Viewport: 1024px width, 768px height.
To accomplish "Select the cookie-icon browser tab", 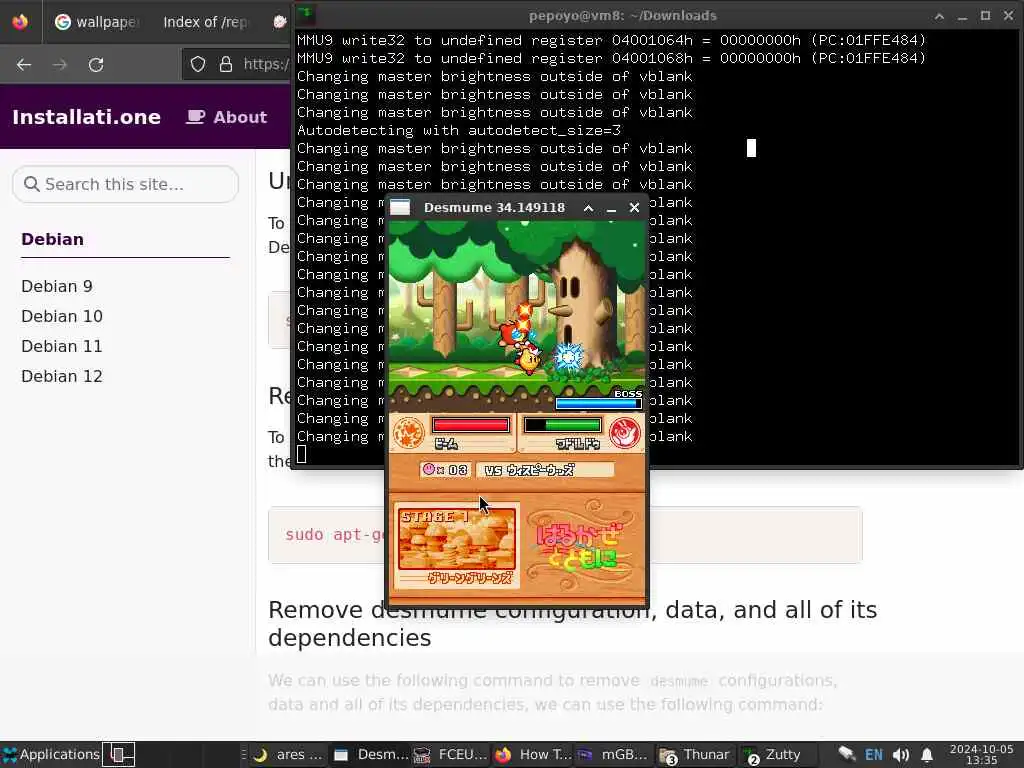I will tap(280, 22).
